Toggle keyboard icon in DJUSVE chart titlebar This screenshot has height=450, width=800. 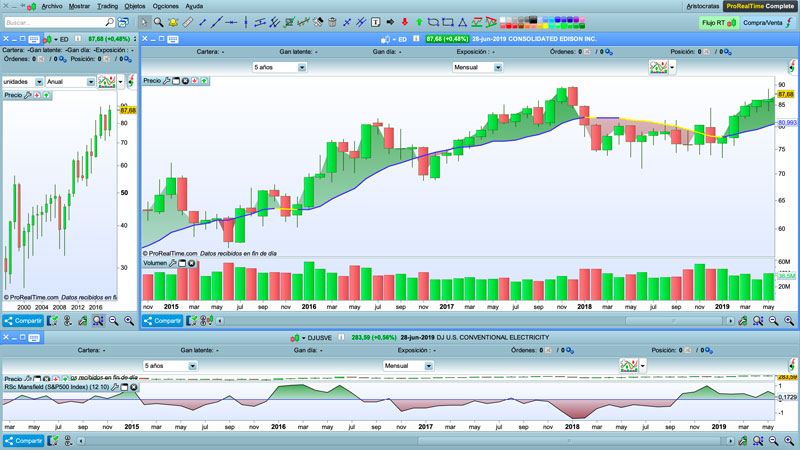(x=34, y=338)
